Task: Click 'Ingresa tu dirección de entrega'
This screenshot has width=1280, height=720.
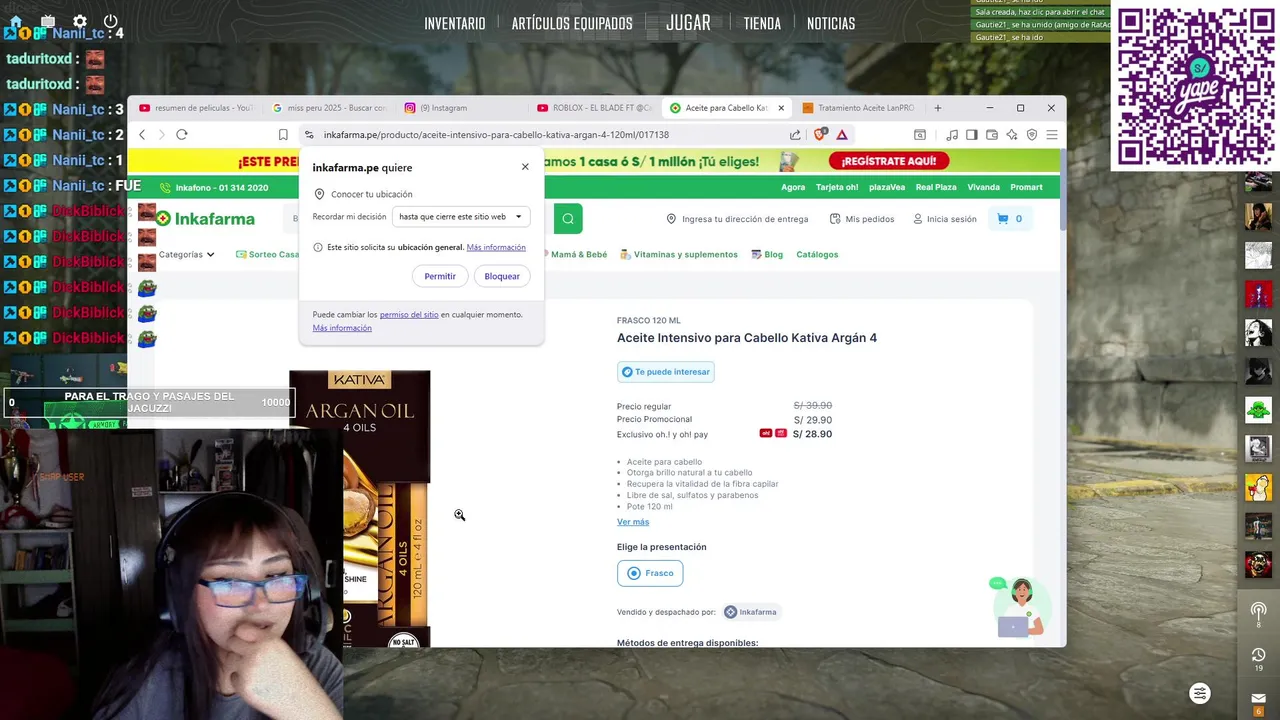Action: (x=737, y=219)
